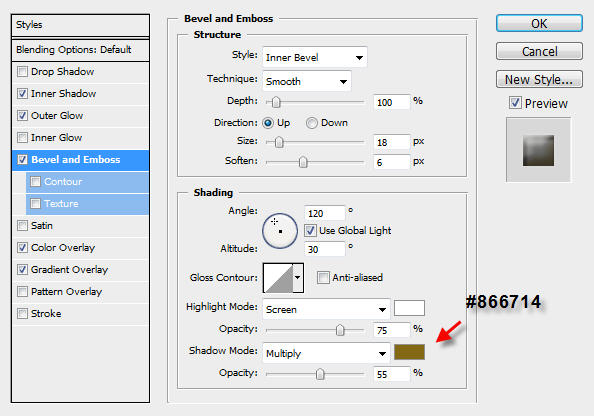Open the Contour sub-settings
This screenshot has width=594, height=416.
click(63, 181)
